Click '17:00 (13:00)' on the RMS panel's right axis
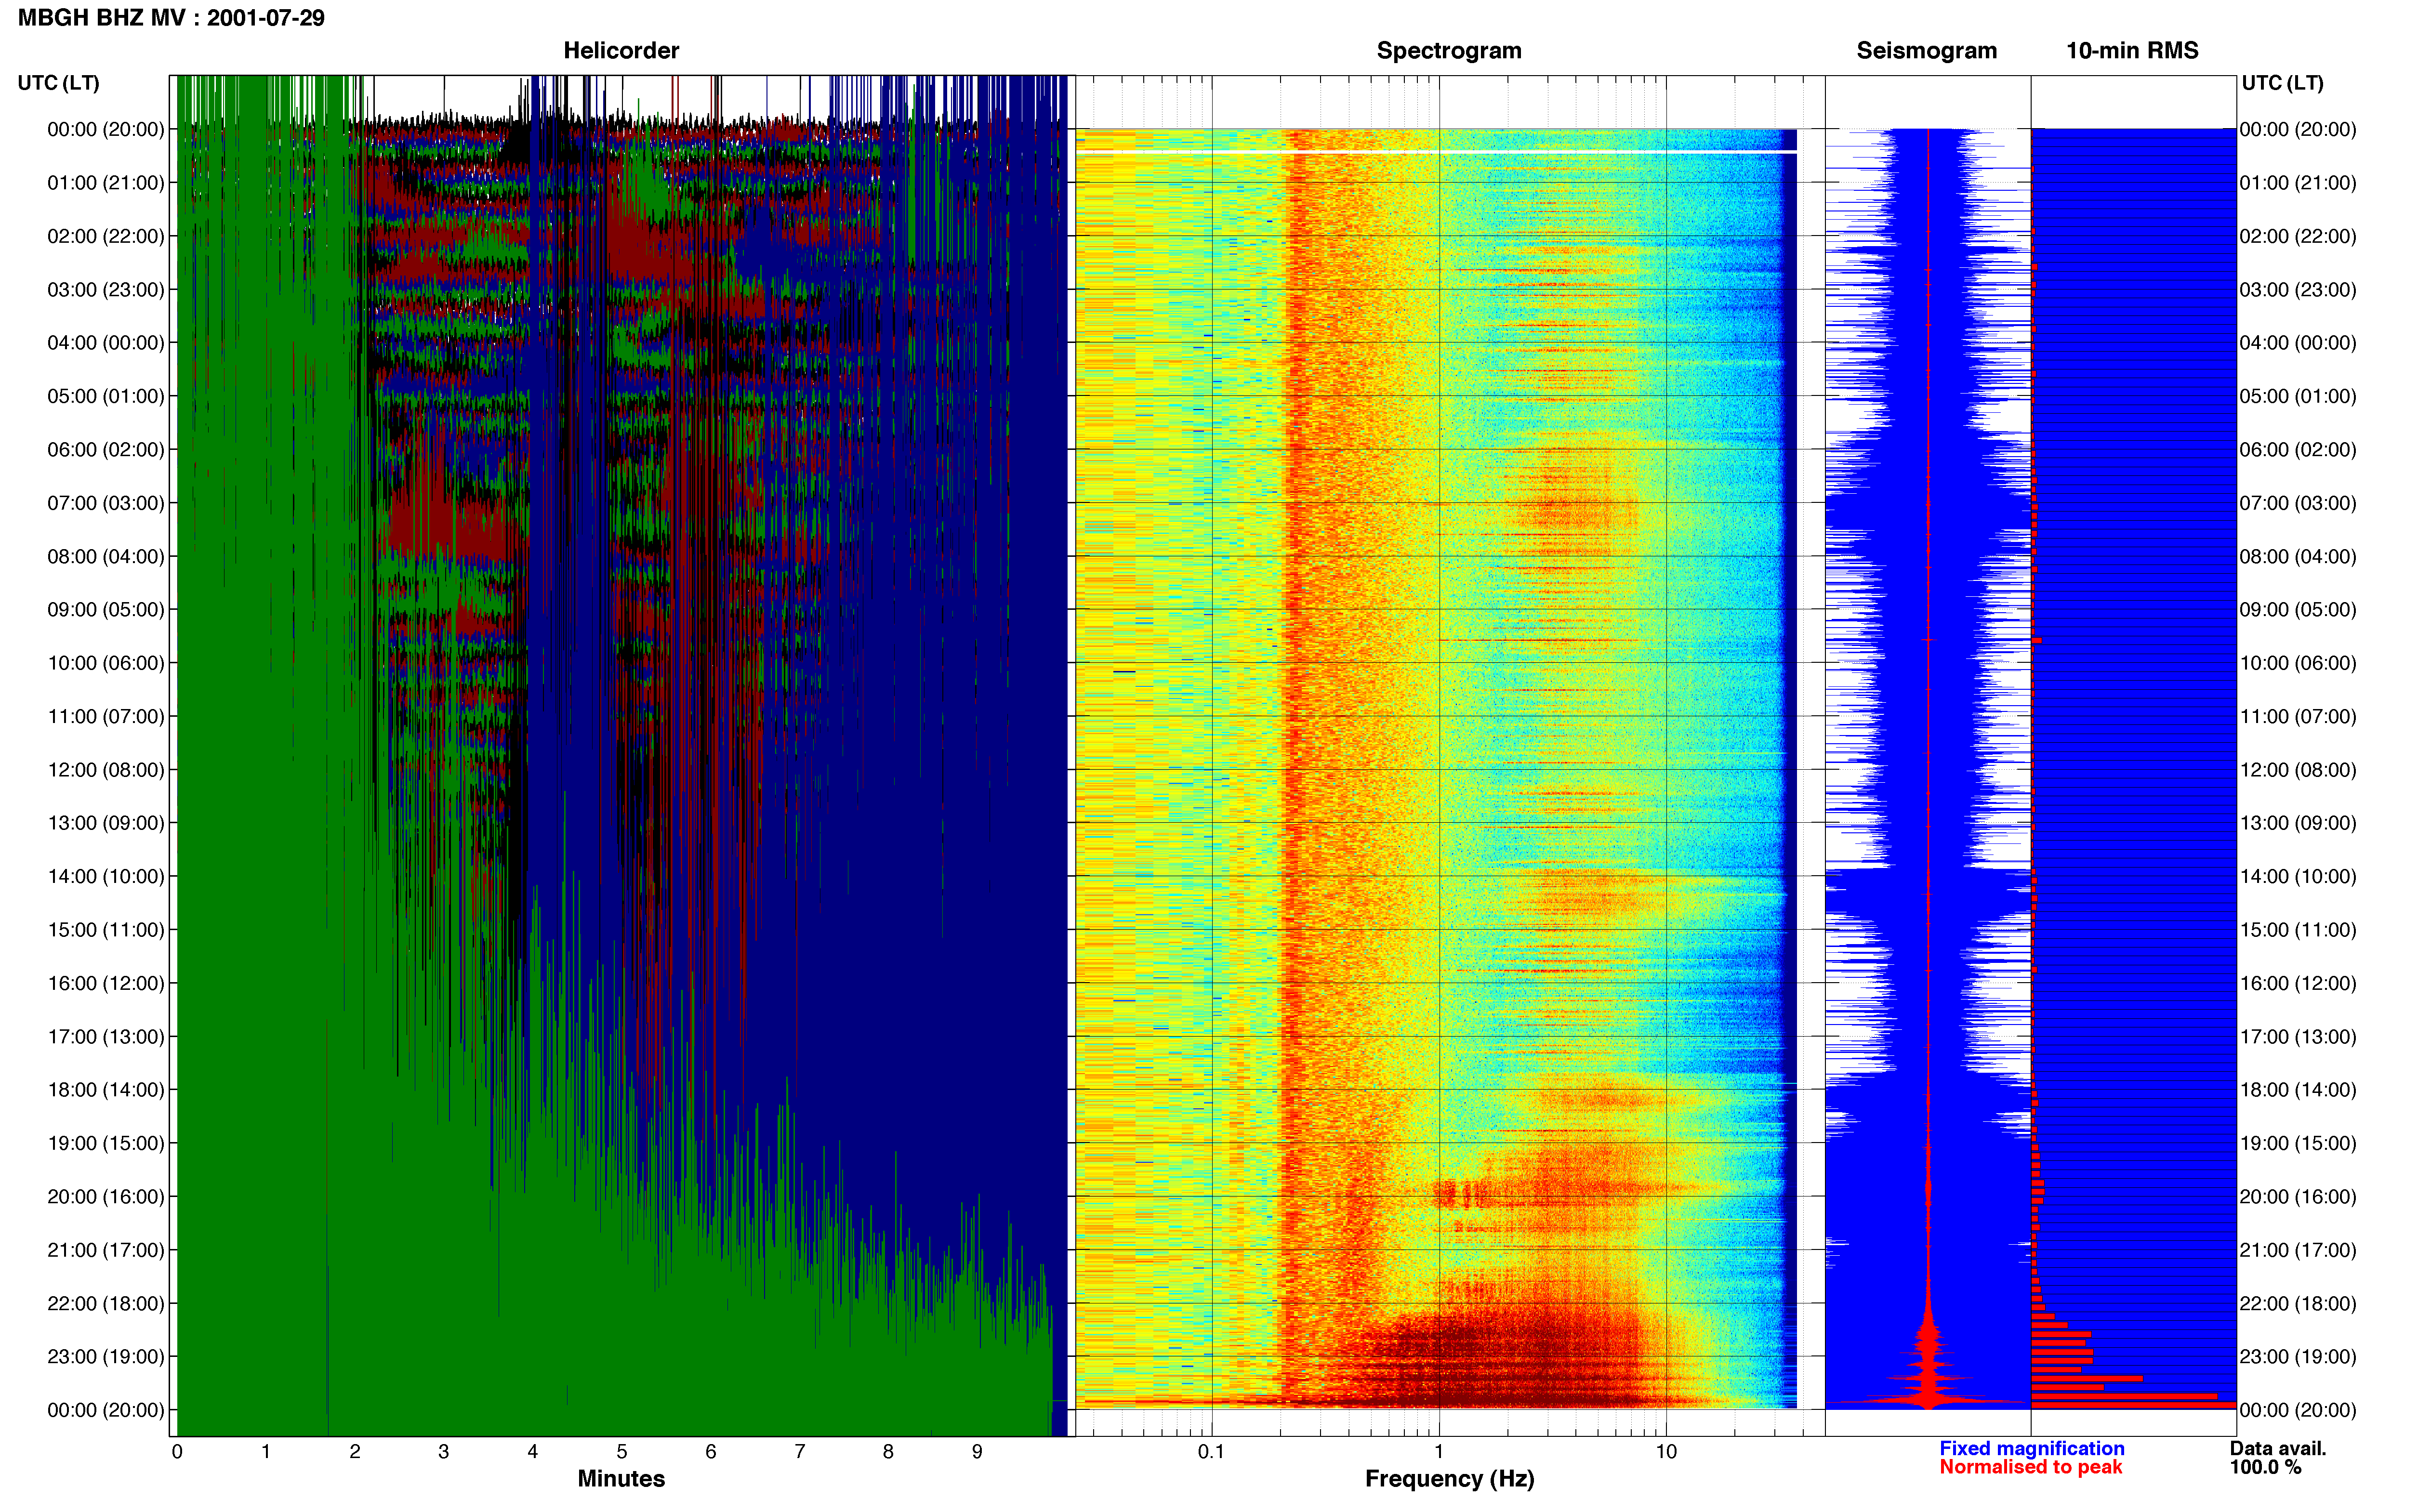 pos(2298,1037)
